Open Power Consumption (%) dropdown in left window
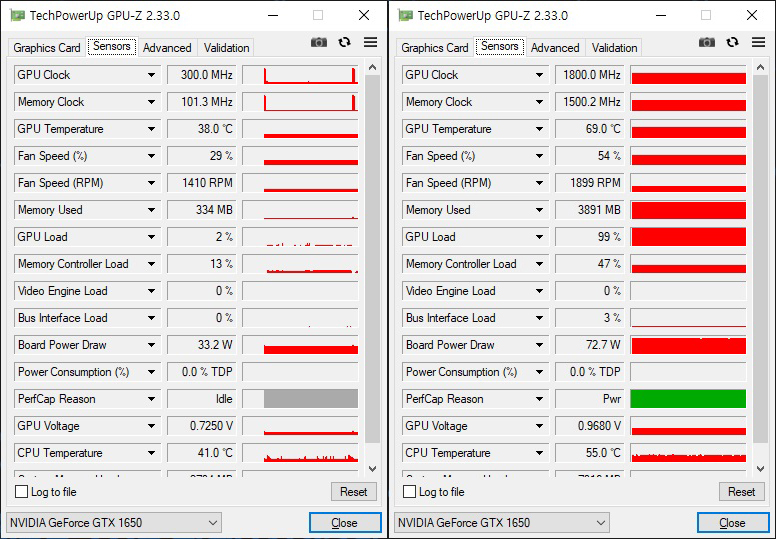776x539 pixels. [x=151, y=372]
